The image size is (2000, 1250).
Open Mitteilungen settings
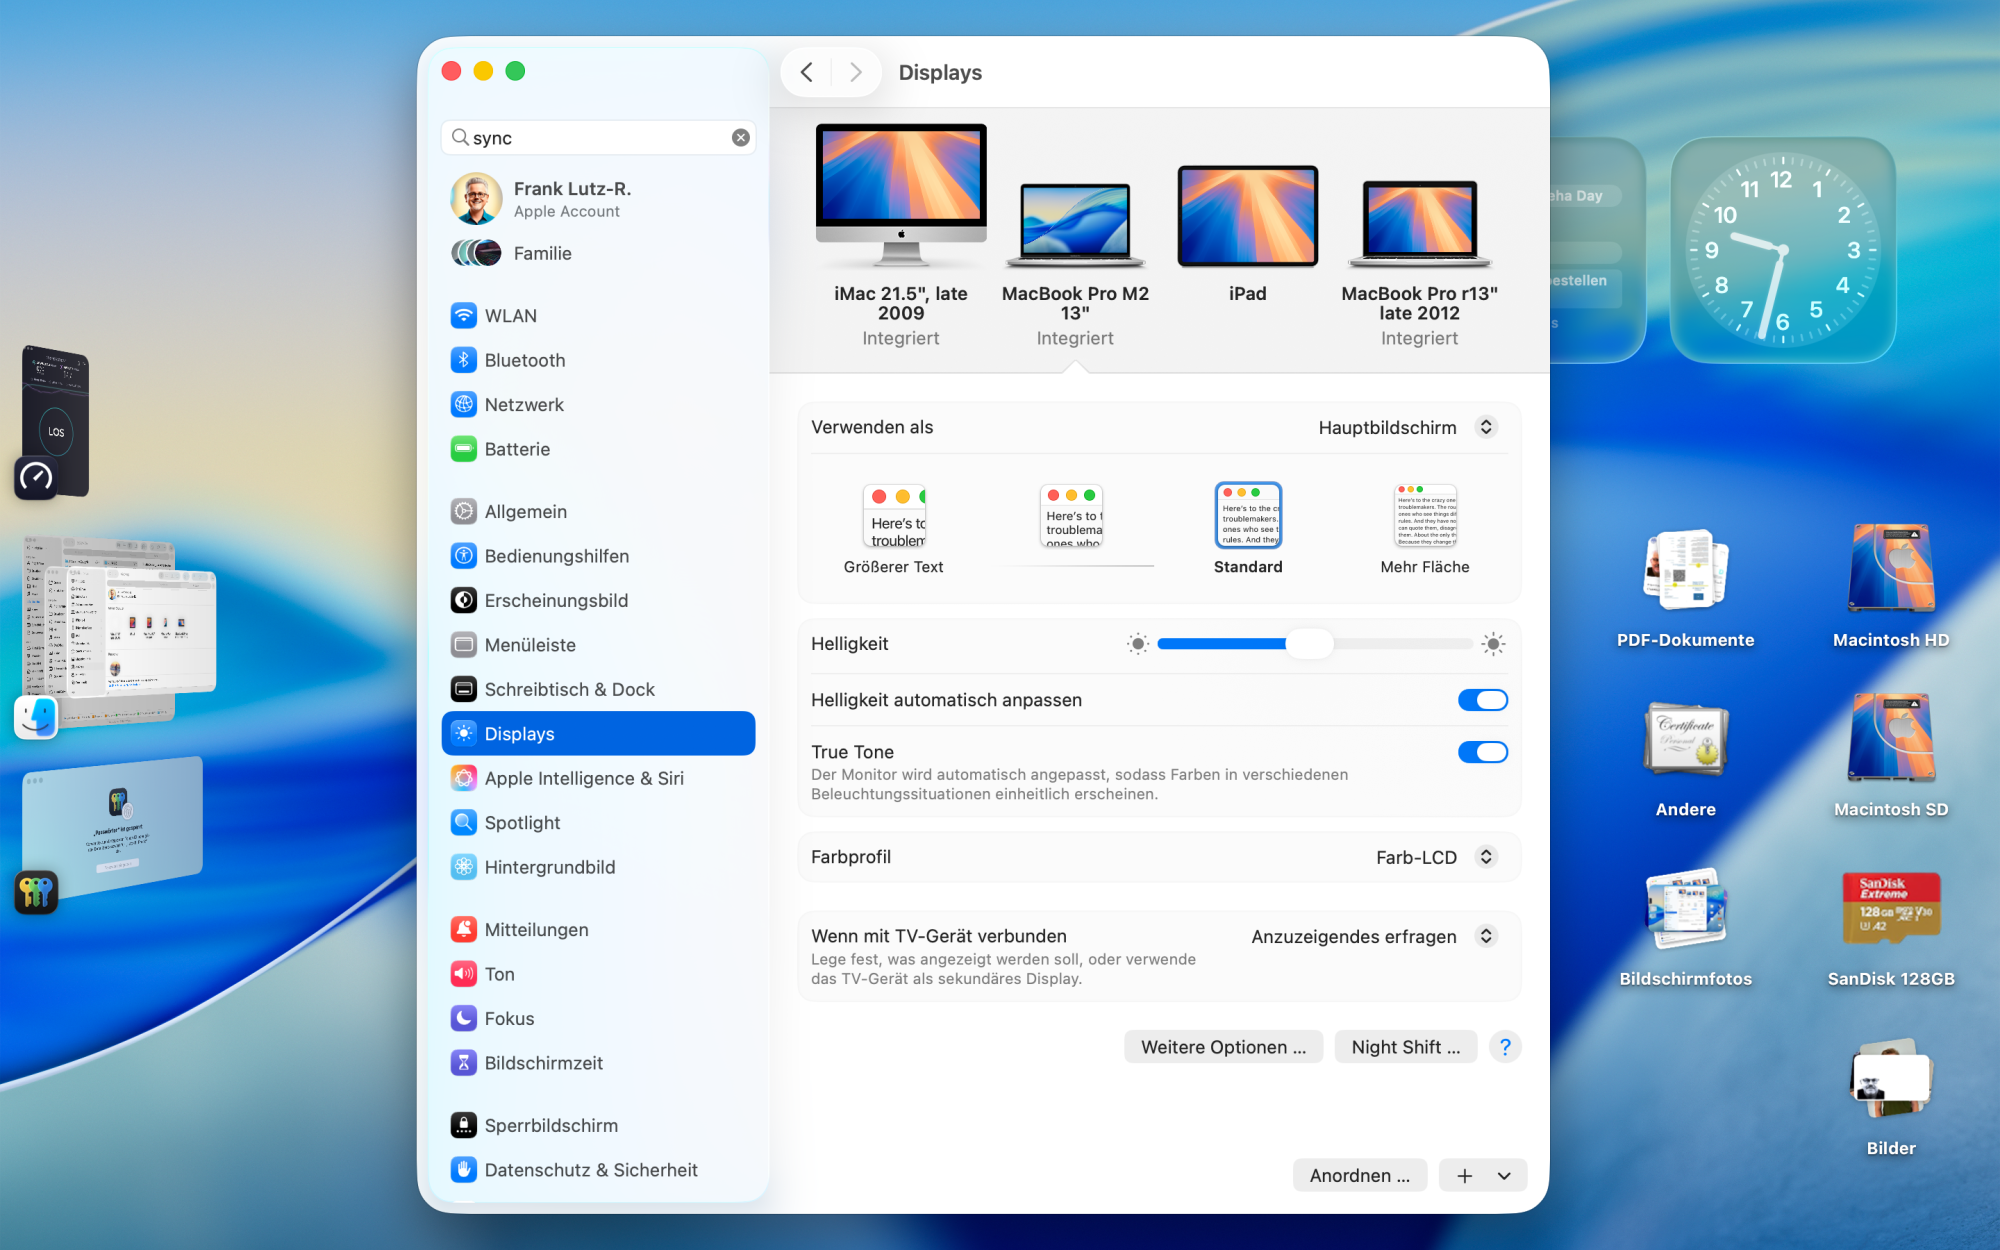coord(536,929)
